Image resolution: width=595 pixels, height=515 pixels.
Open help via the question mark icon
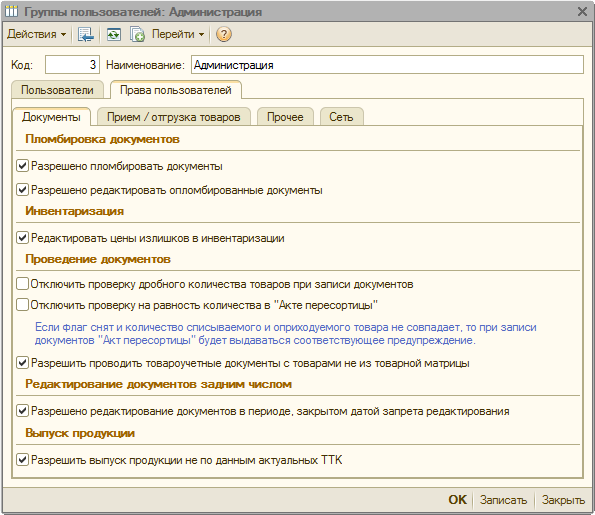point(224,35)
